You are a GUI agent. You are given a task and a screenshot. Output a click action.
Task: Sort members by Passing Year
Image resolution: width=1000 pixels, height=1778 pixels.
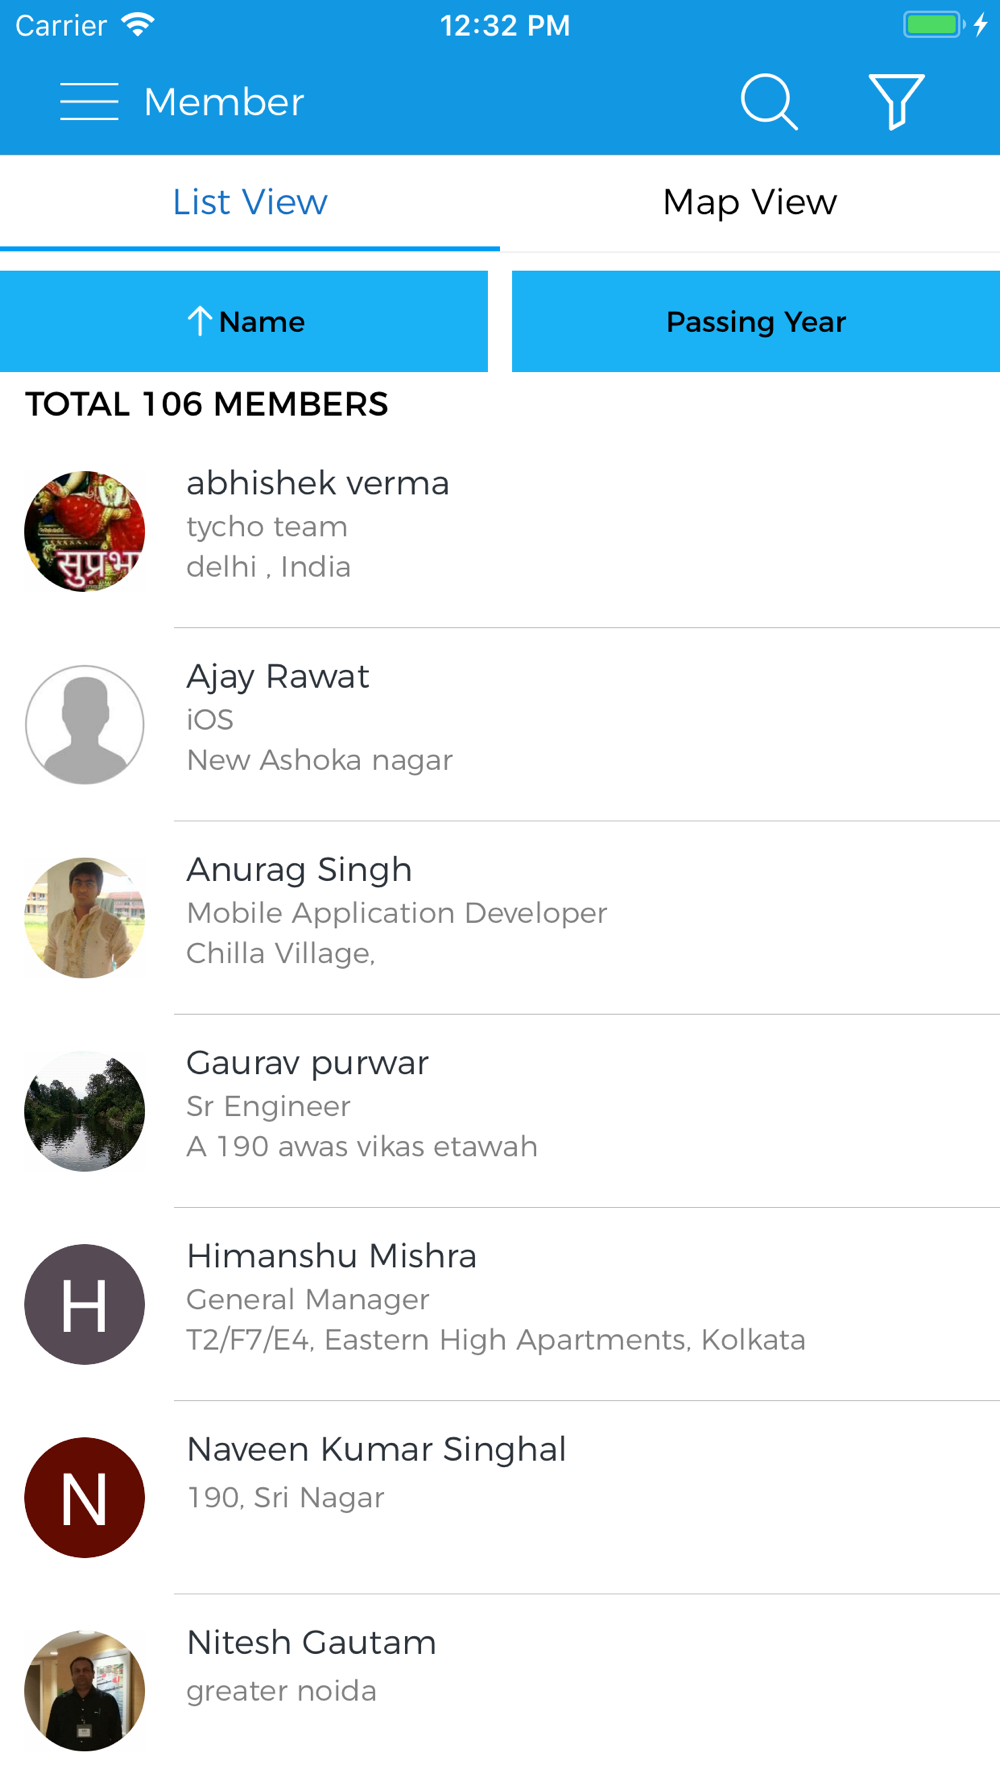pyautogui.click(x=756, y=321)
